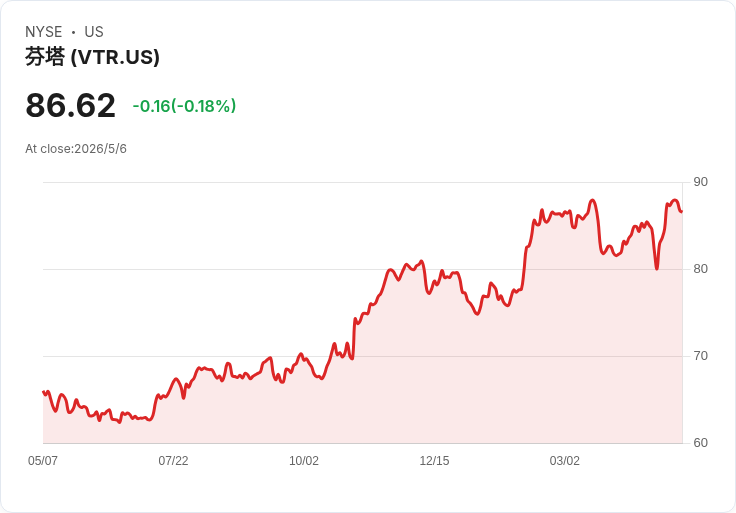Viewport: 736px width, 513px height.
Task: Click the 03/02 date axis label
Action: [565, 461]
